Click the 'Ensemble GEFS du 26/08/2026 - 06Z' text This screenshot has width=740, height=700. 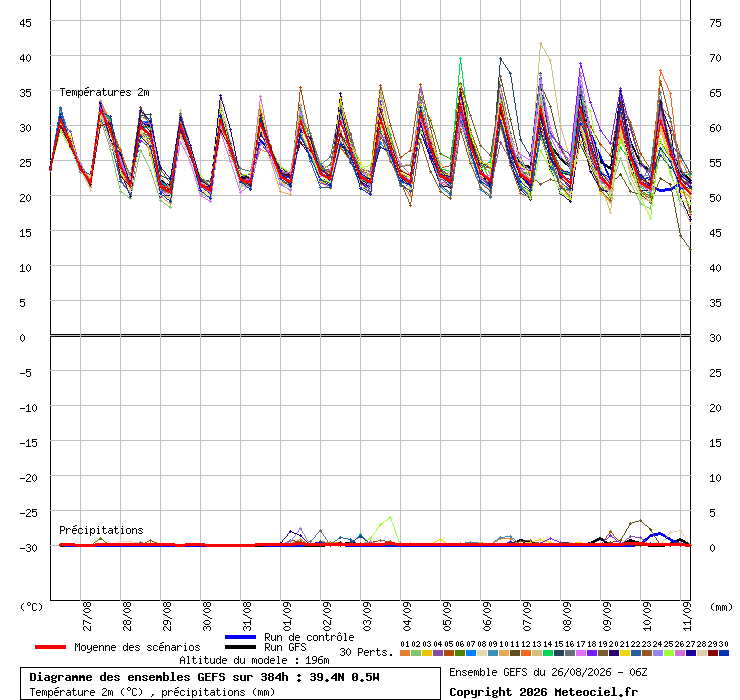(548, 672)
